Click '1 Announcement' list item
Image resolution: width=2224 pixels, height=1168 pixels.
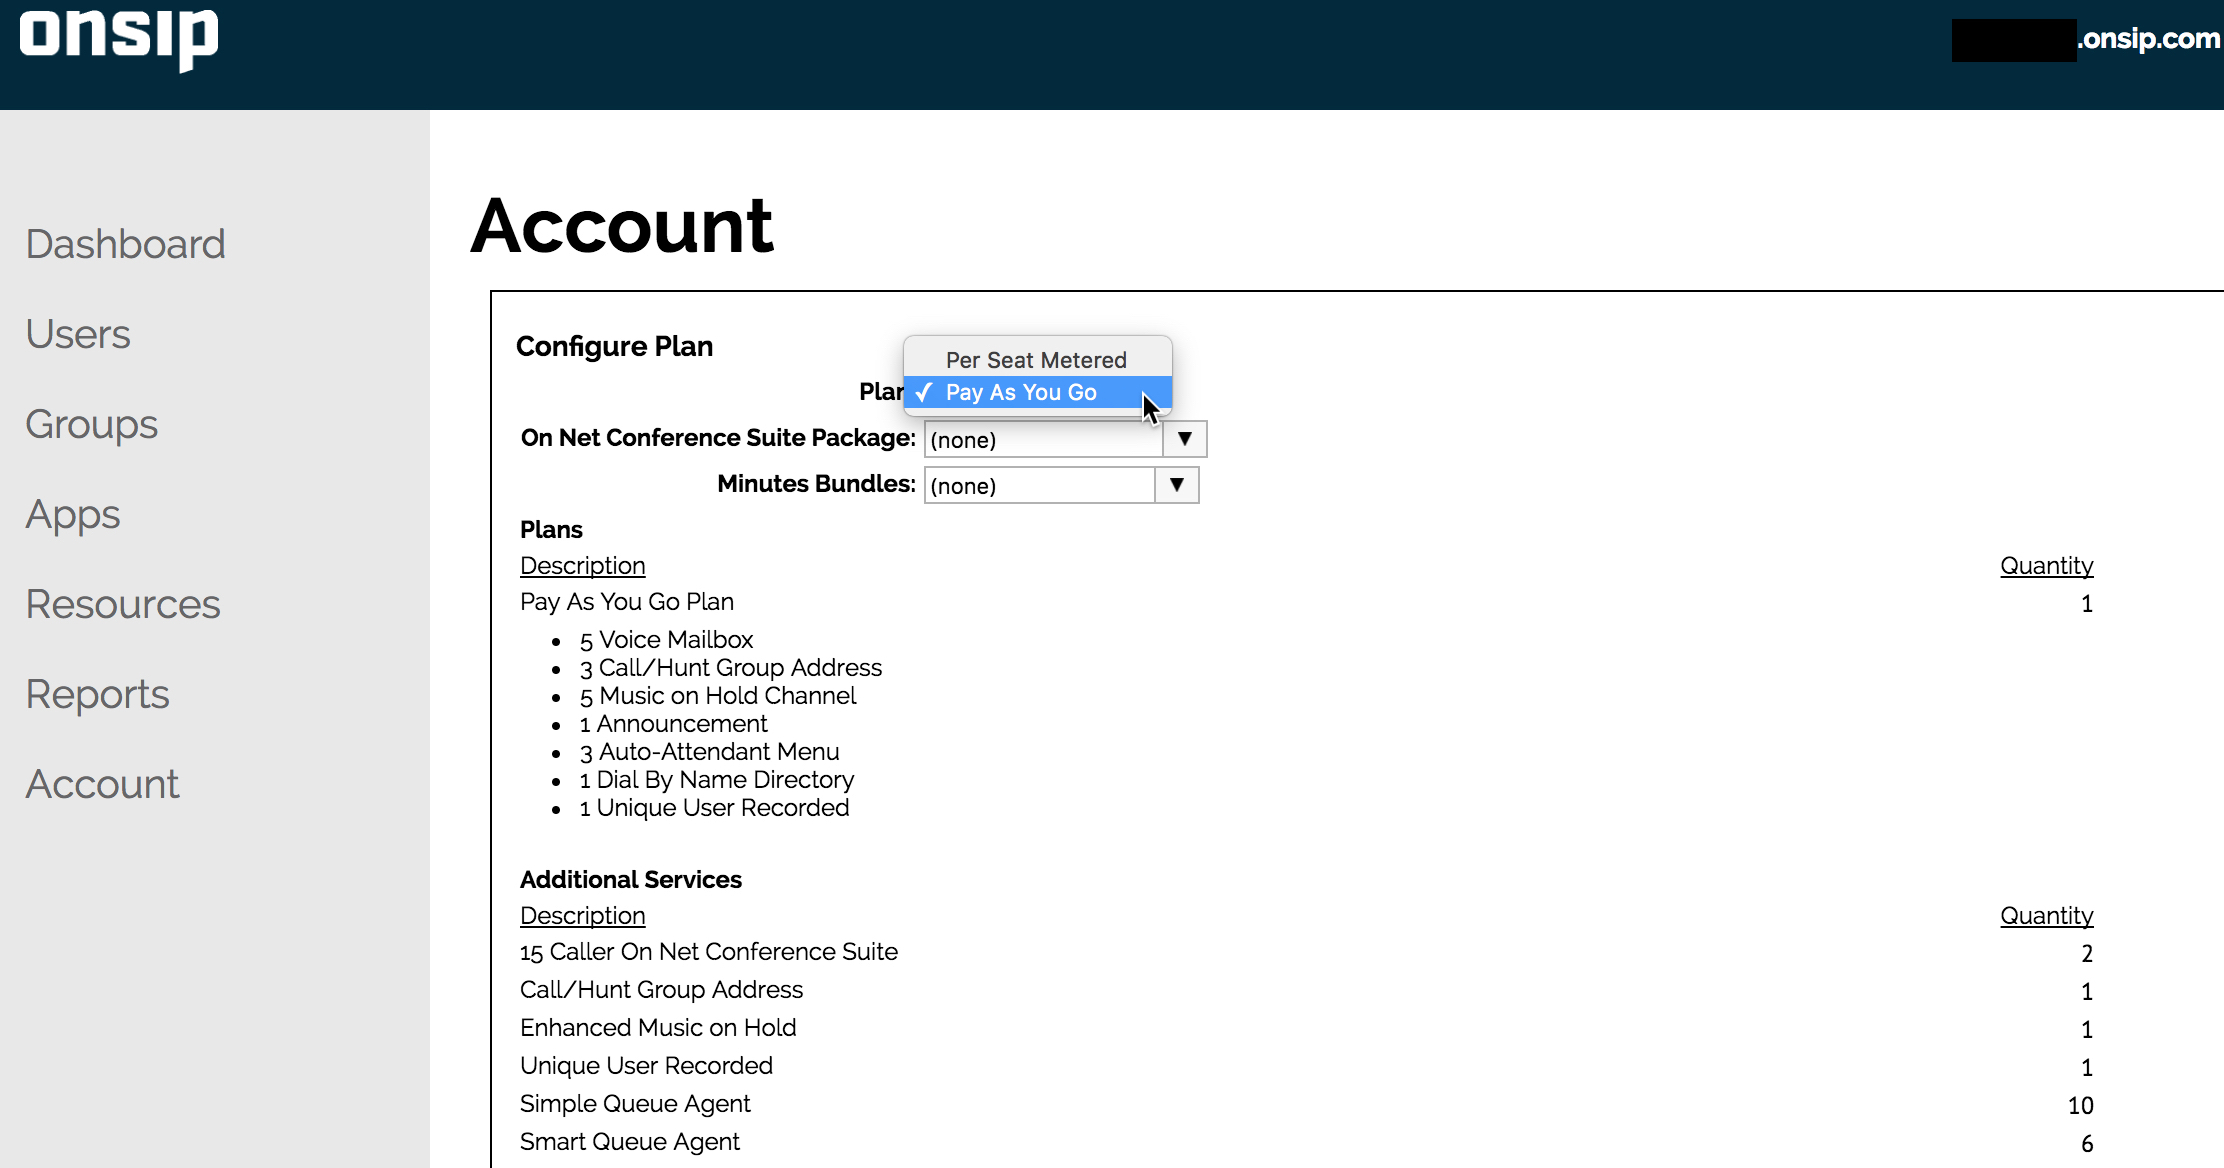674,723
